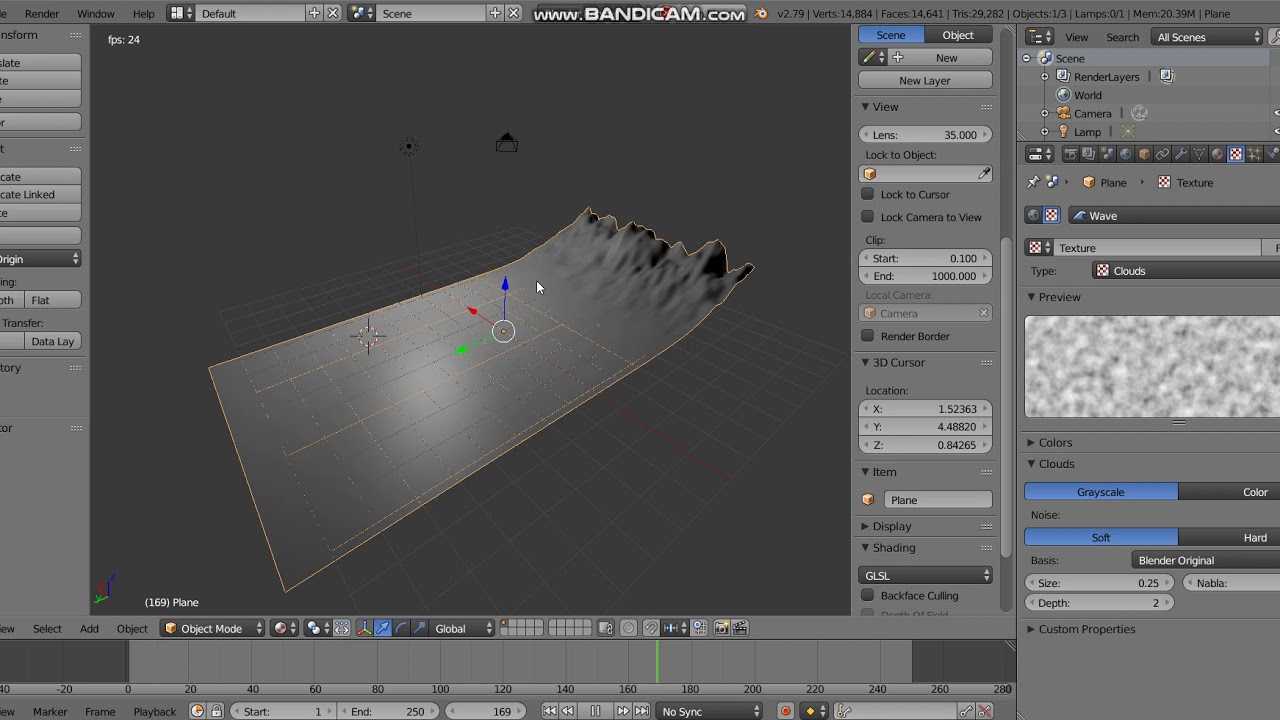This screenshot has width=1280, height=720.
Task: Open the Blender Original basis dropdown
Action: coord(1205,560)
